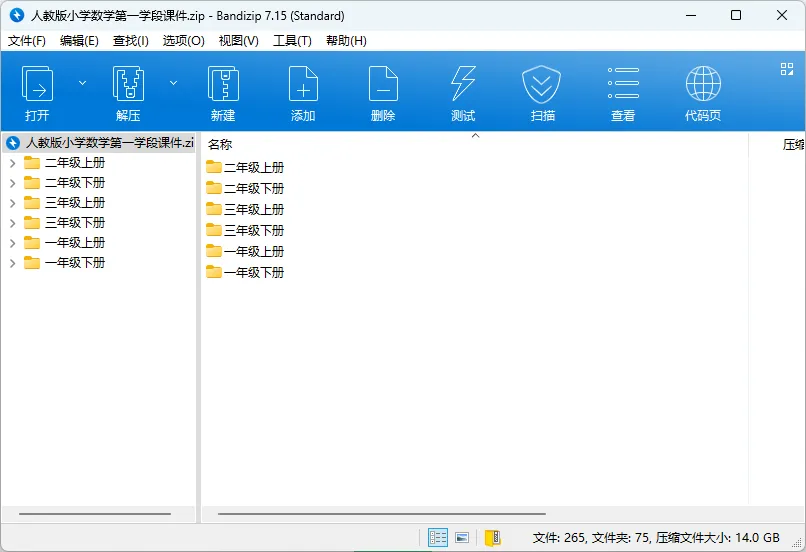
Task: Click the yellow archive icon in the status bar
Action: click(492, 538)
